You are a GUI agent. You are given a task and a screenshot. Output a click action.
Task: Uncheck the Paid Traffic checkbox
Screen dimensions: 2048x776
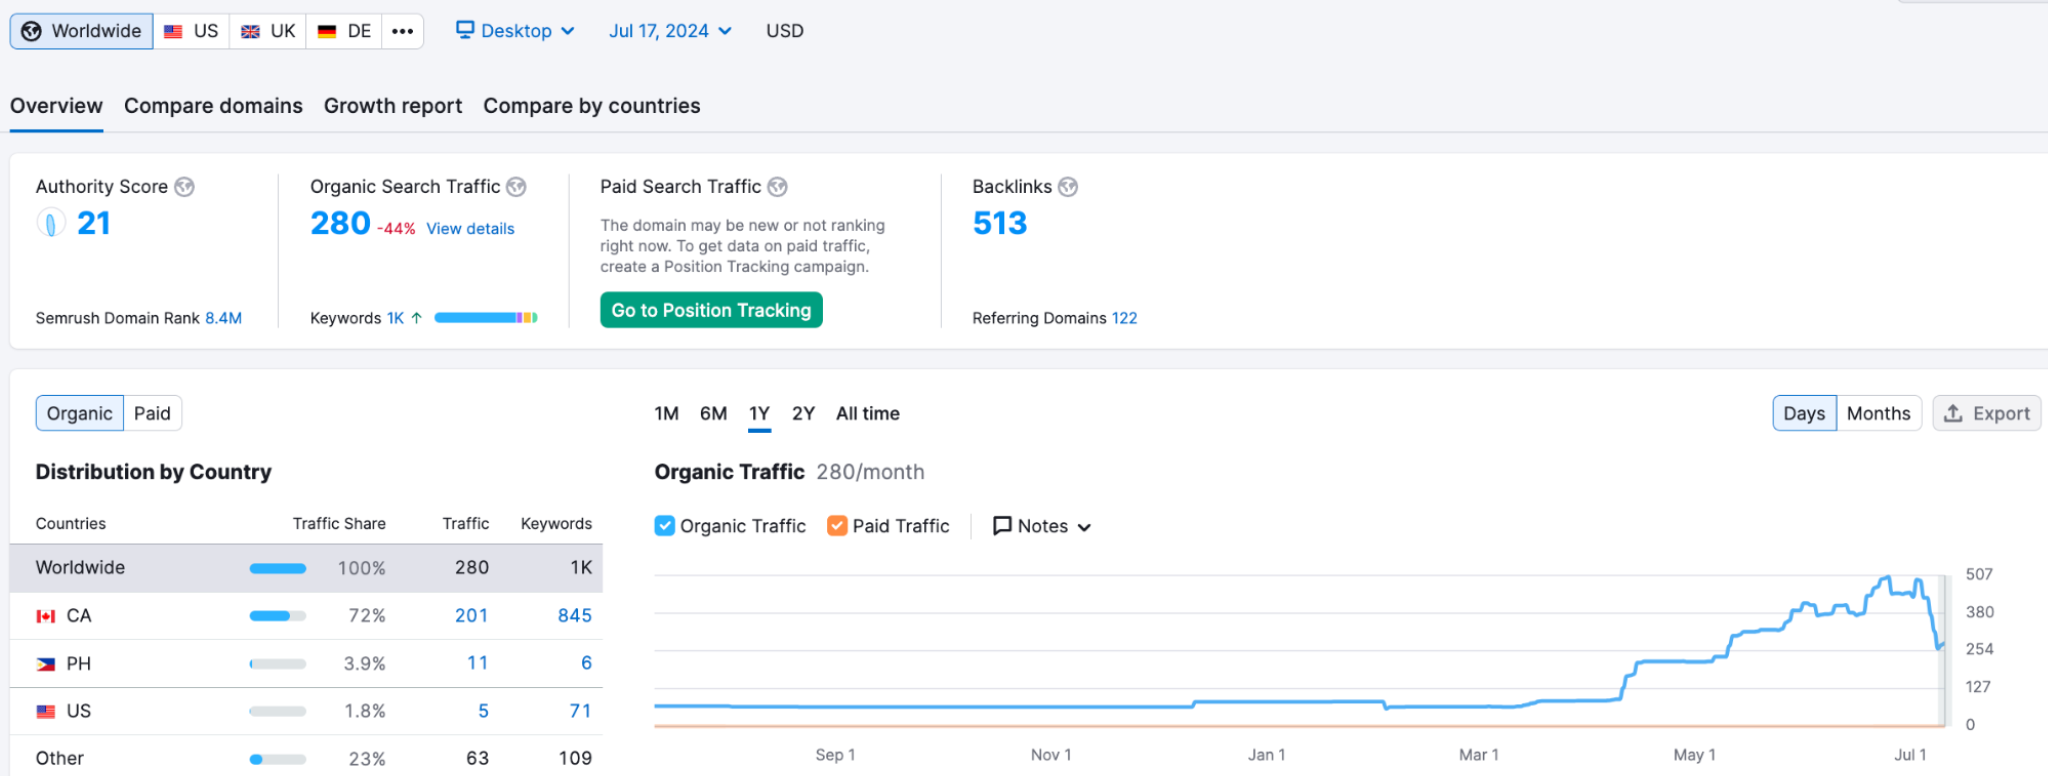click(x=837, y=526)
